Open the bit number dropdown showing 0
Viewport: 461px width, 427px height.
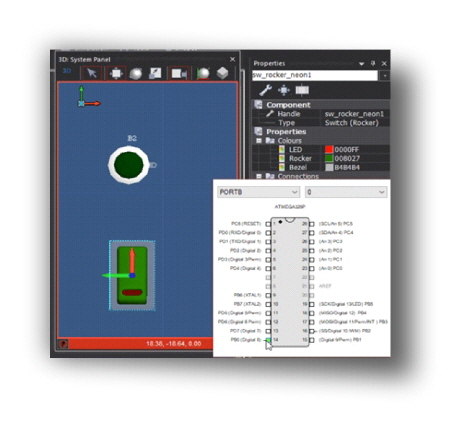[346, 192]
